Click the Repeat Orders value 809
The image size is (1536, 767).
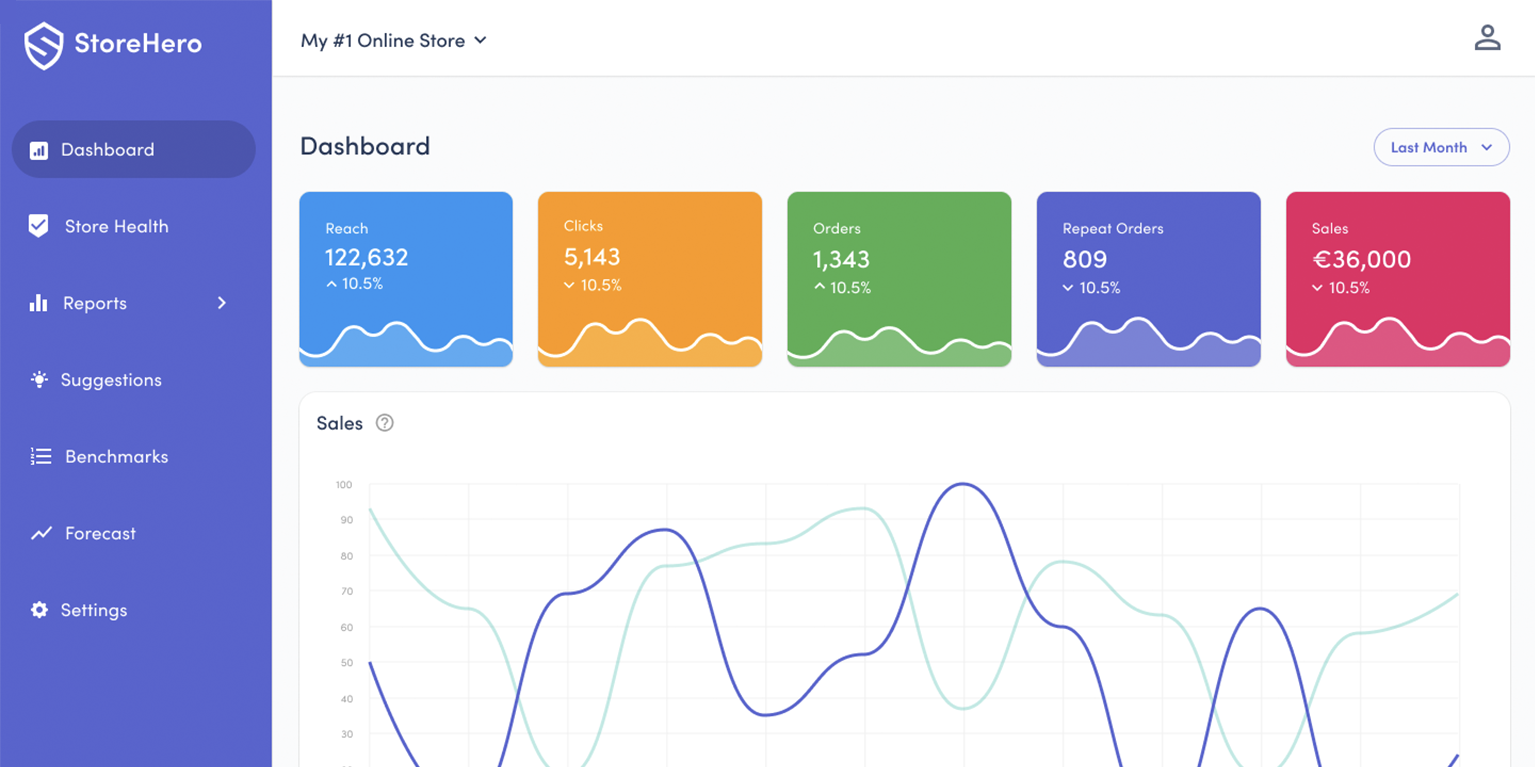(1084, 259)
